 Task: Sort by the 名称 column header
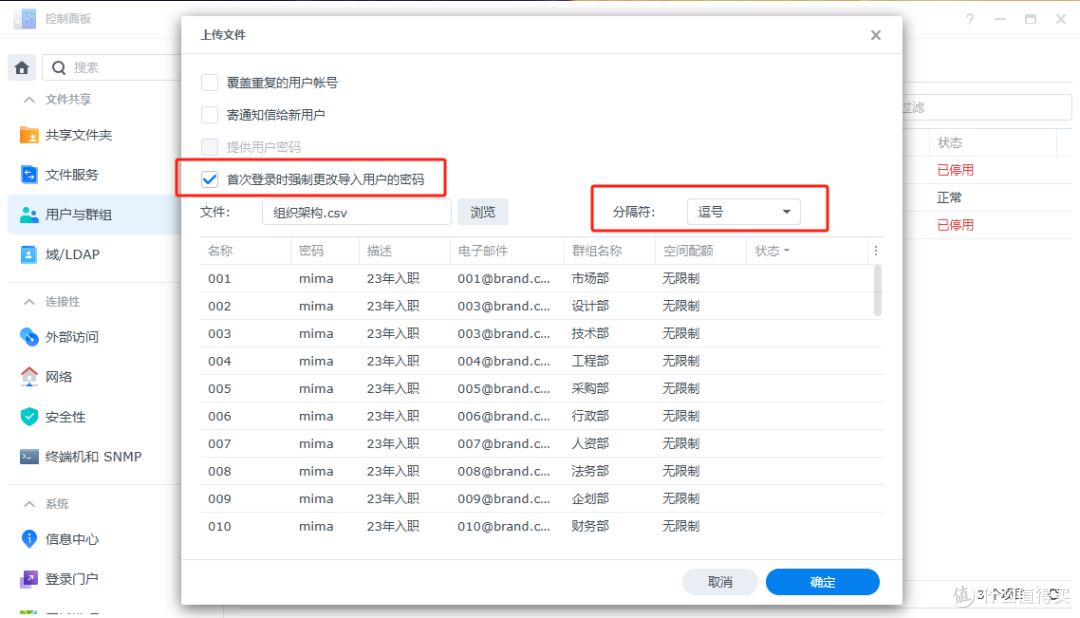click(x=220, y=251)
